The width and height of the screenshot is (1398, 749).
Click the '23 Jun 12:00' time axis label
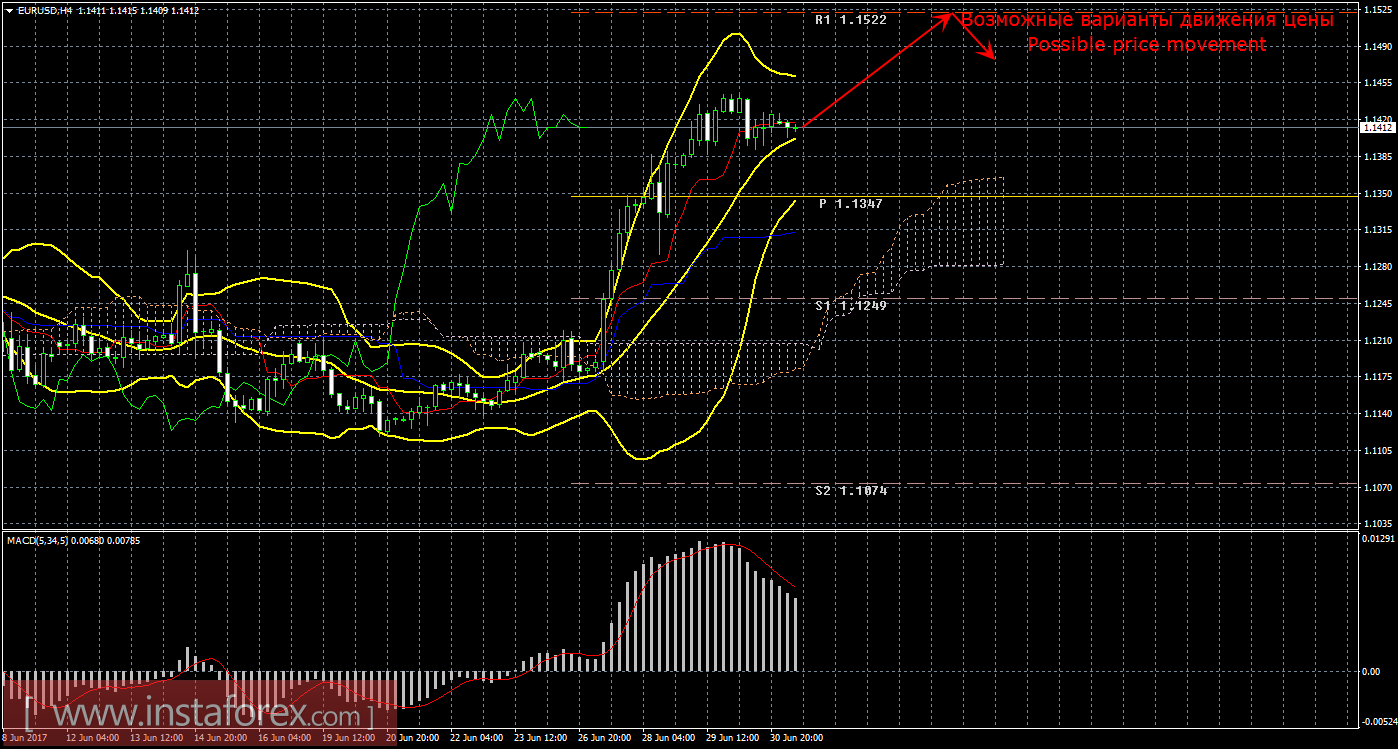541,739
